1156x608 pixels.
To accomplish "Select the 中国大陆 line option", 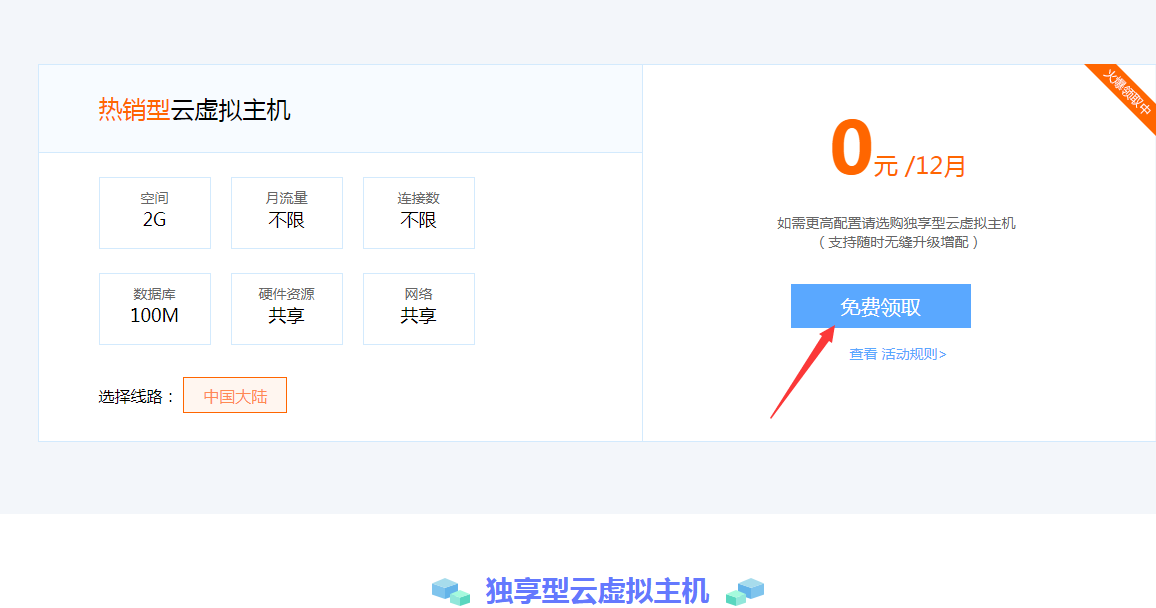I will point(234,395).
